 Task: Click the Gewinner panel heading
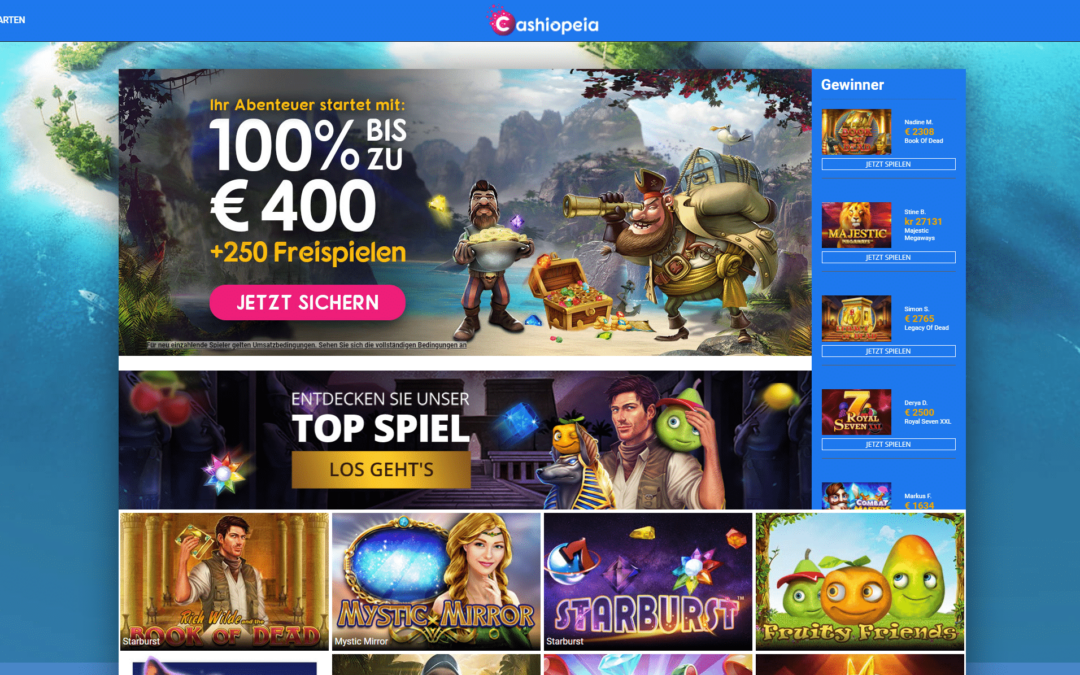852,85
